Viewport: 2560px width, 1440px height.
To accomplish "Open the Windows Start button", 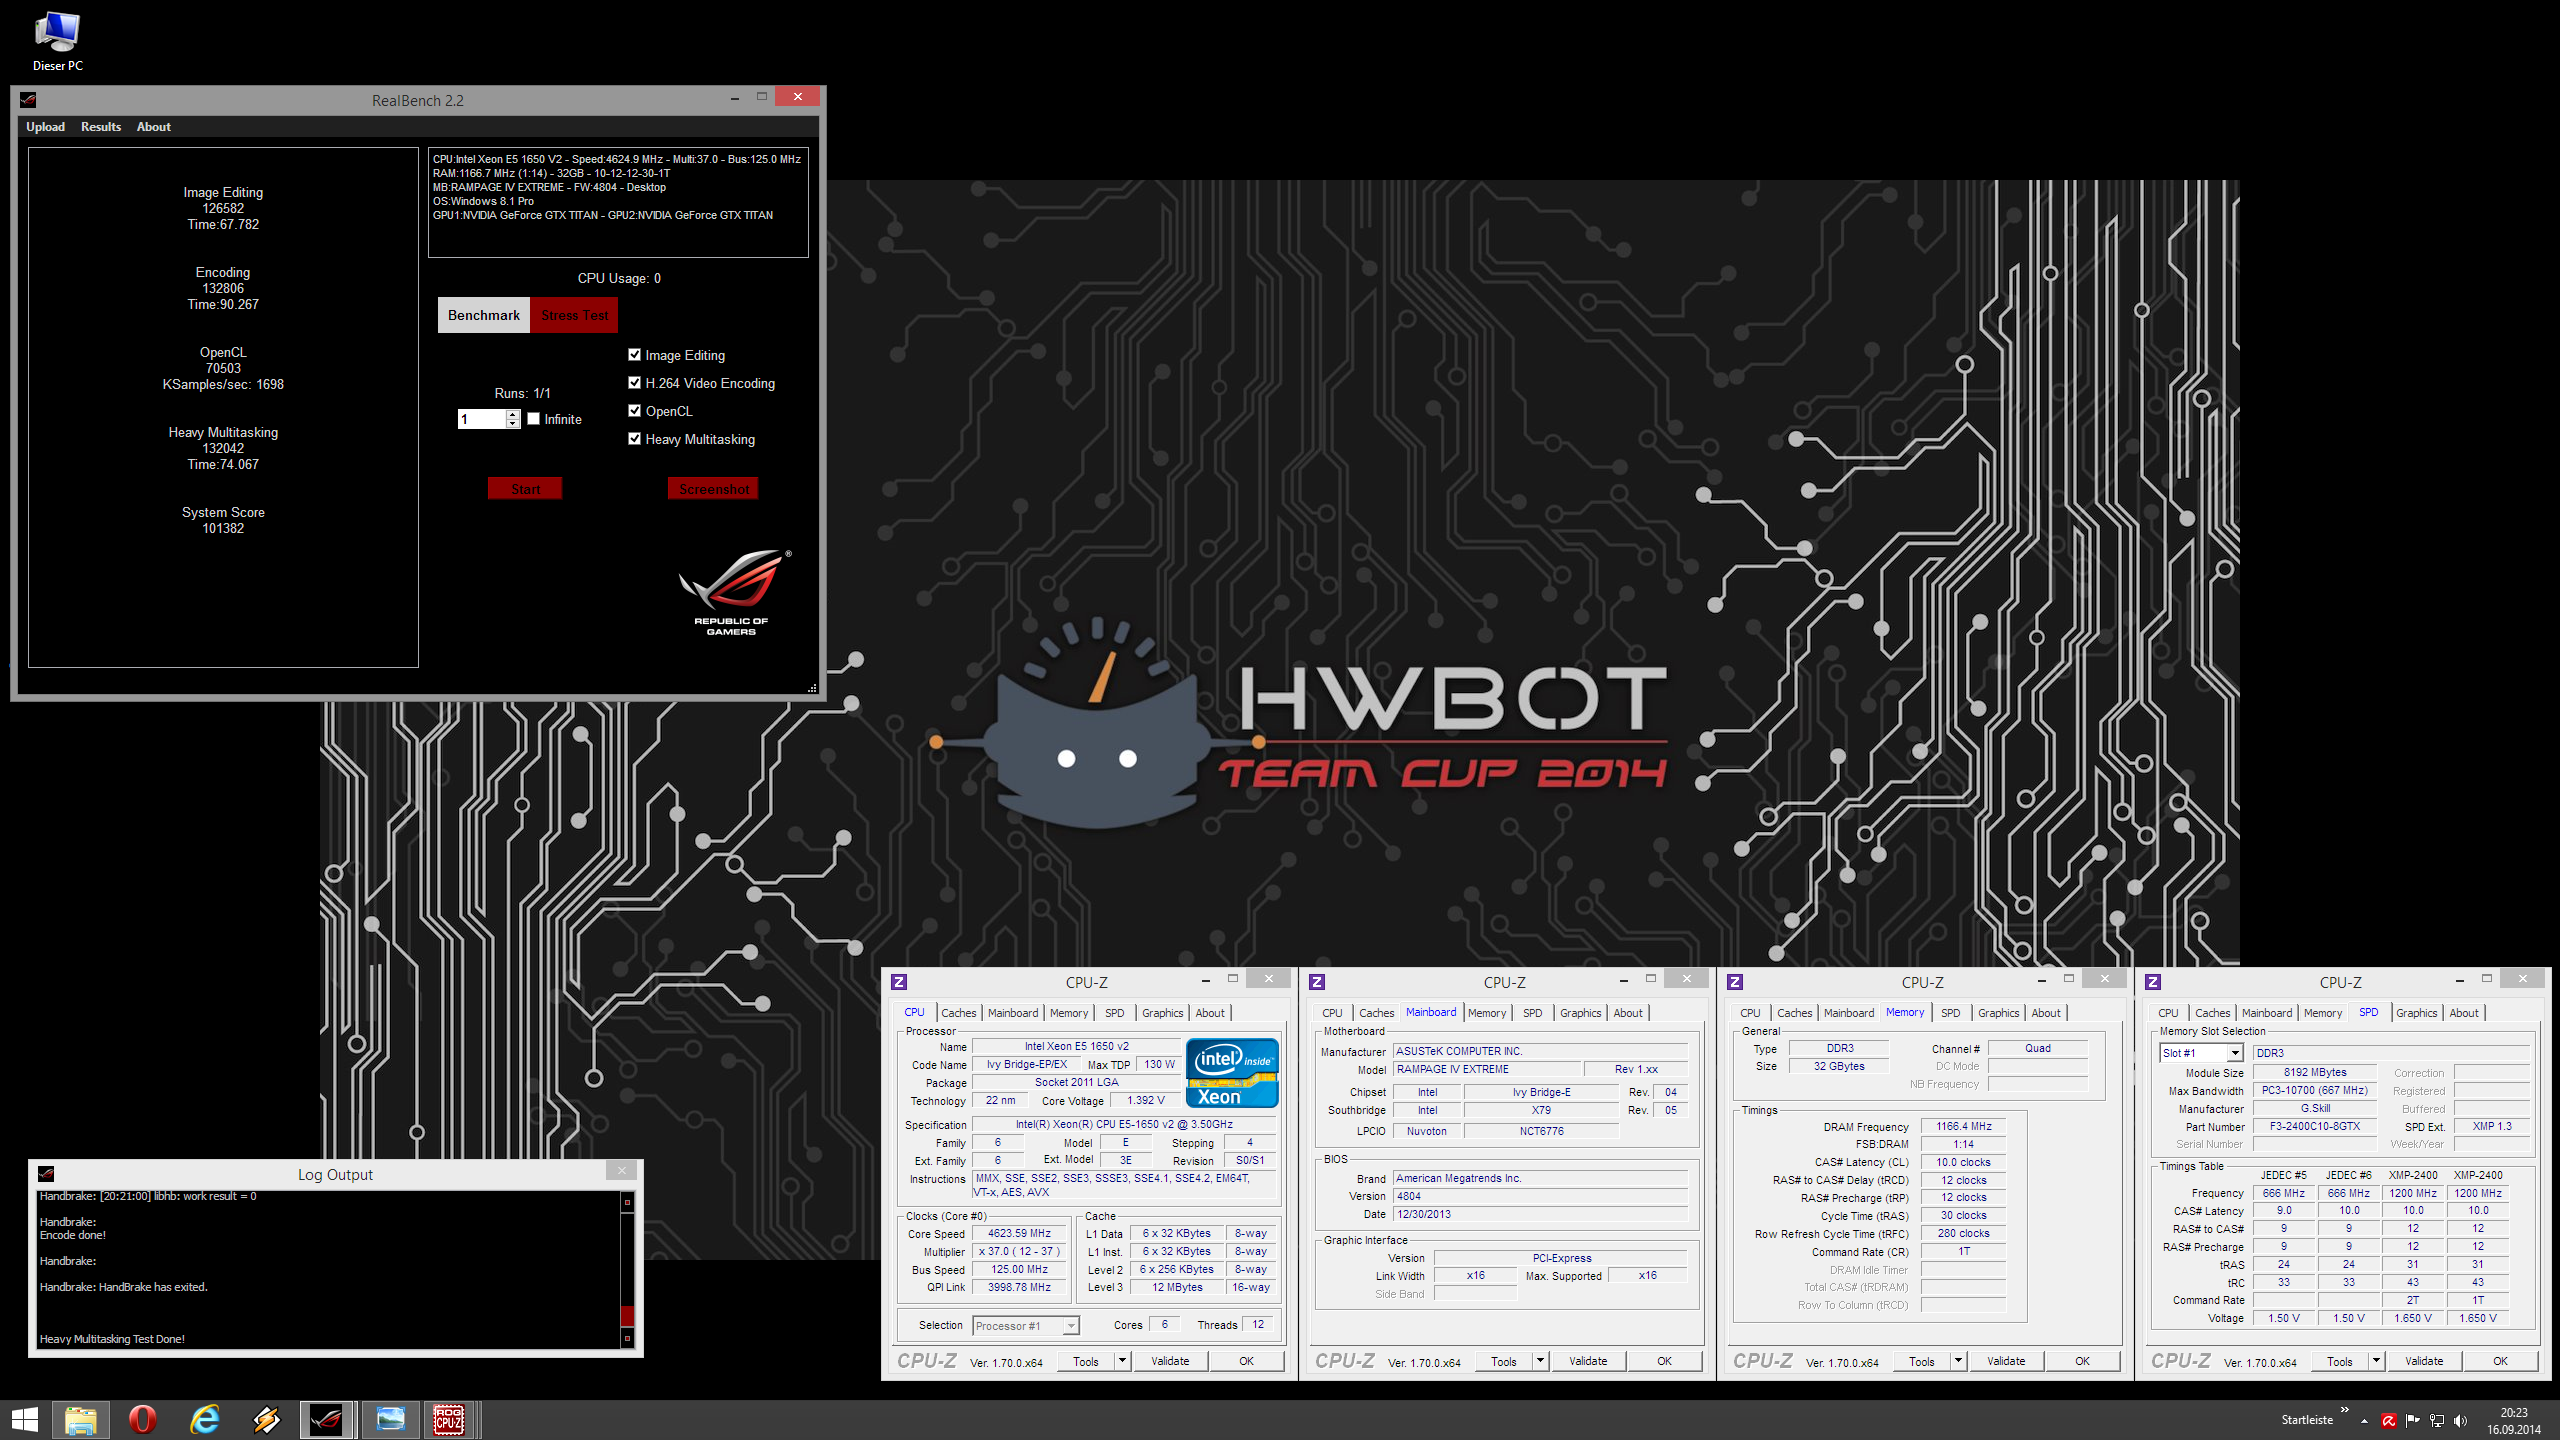I will (24, 1419).
